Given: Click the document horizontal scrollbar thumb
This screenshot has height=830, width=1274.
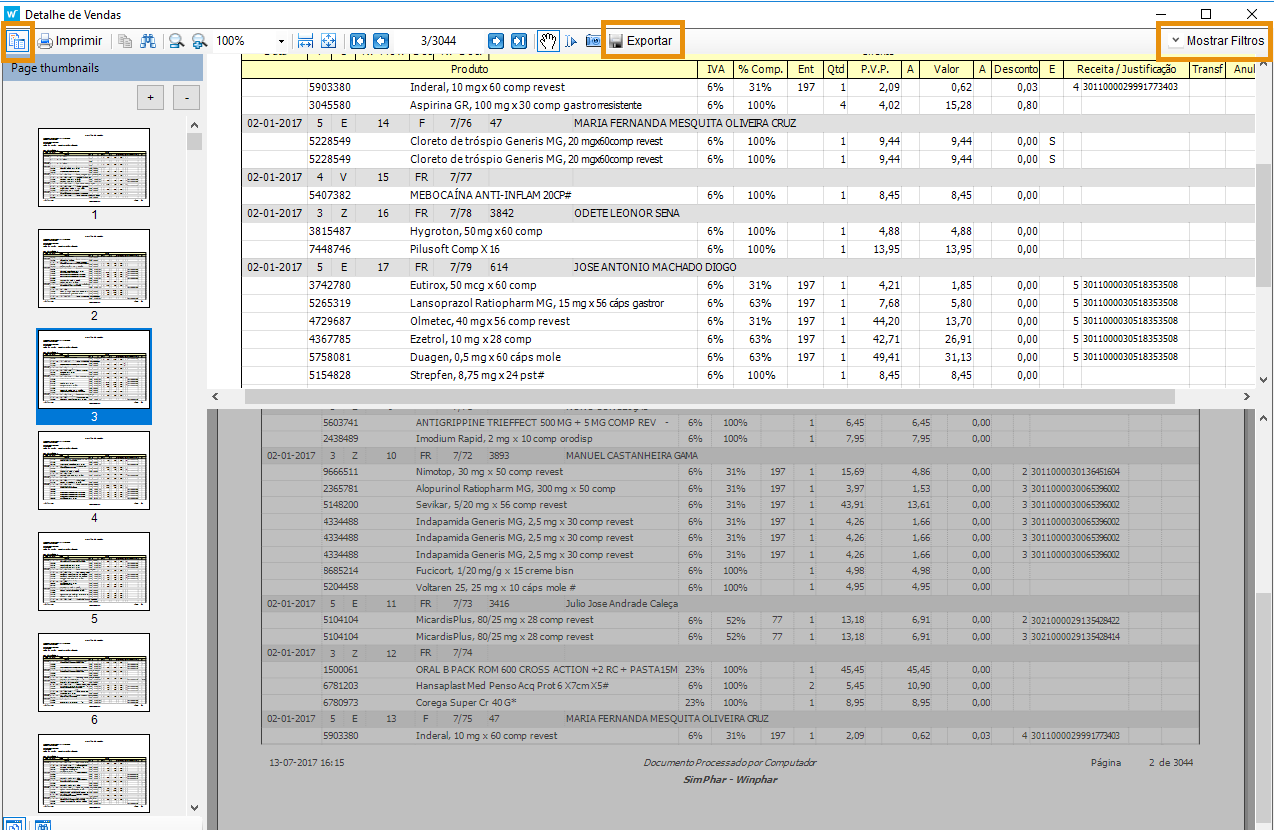Looking at the screenshot, I should [x=709, y=397].
